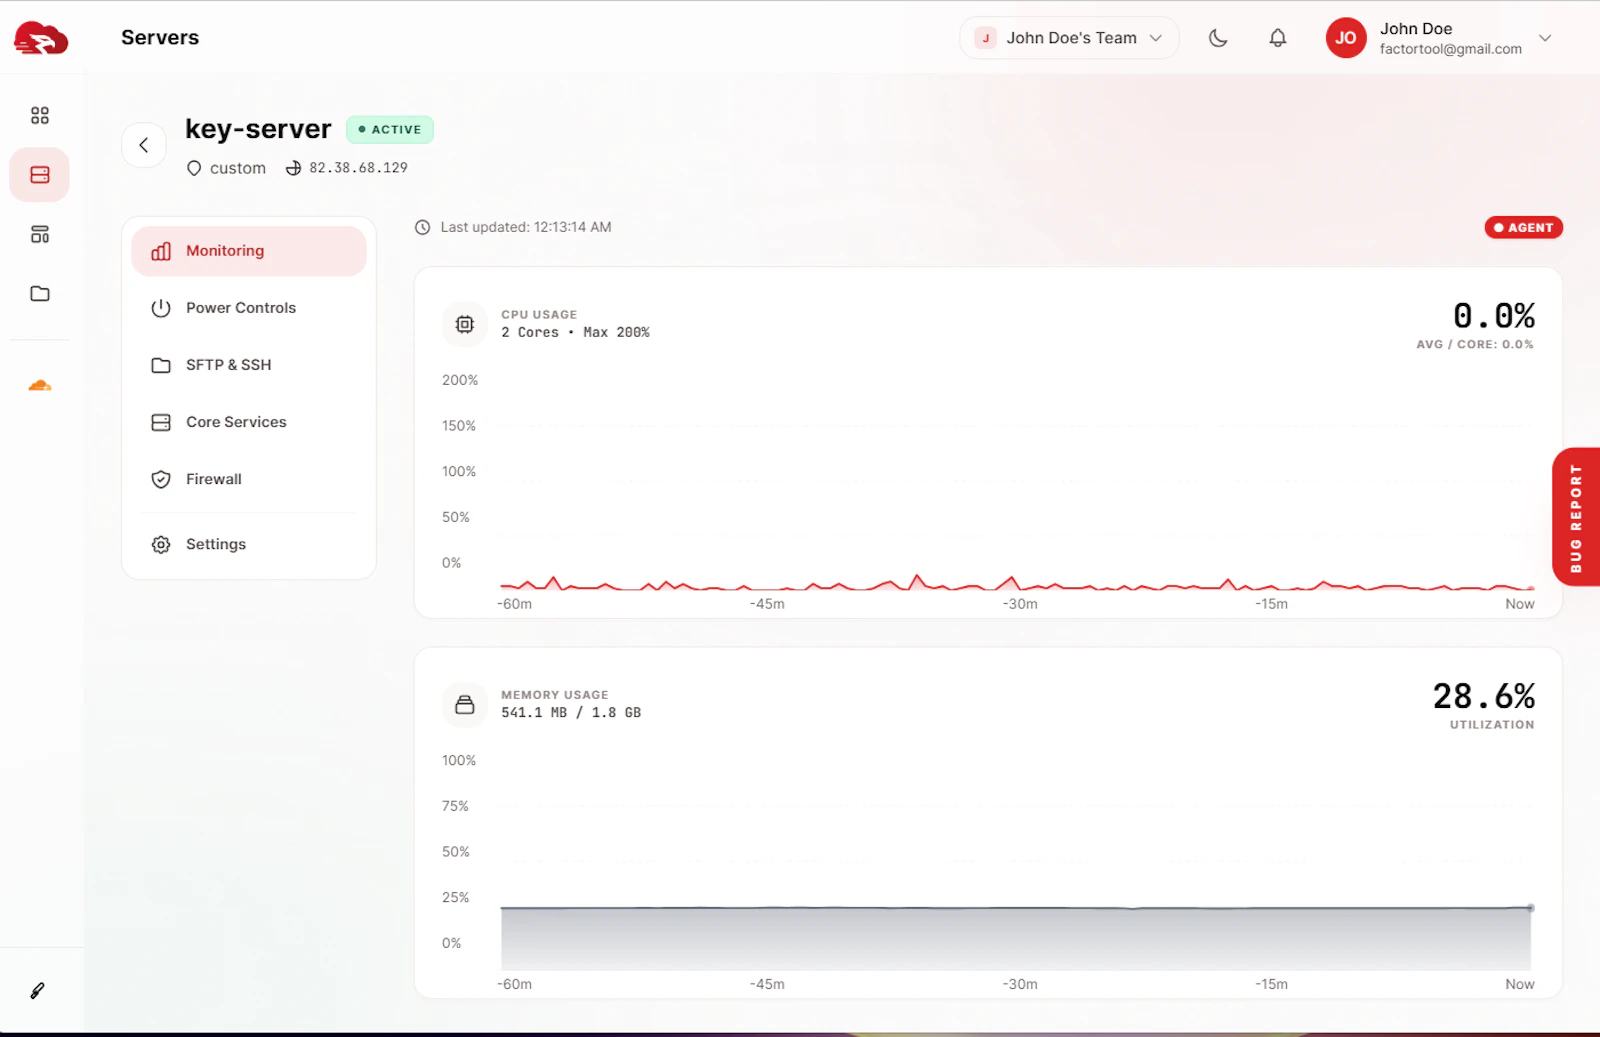Open notifications bell icon
Image resolution: width=1600 pixels, height=1037 pixels.
click(x=1278, y=38)
